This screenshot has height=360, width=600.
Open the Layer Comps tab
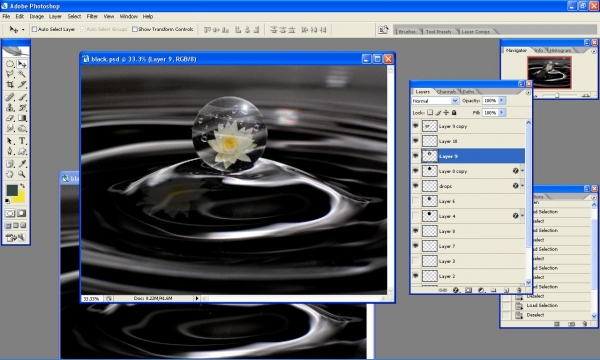pyautogui.click(x=475, y=32)
